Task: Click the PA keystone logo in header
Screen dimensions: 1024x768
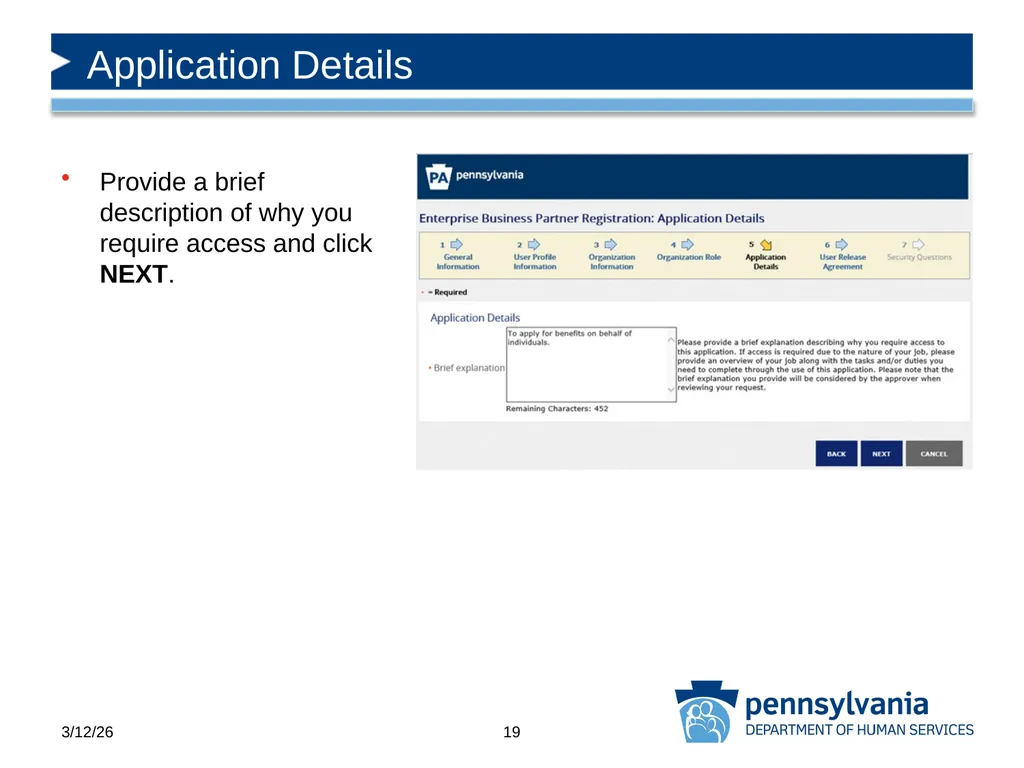Action: point(438,176)
